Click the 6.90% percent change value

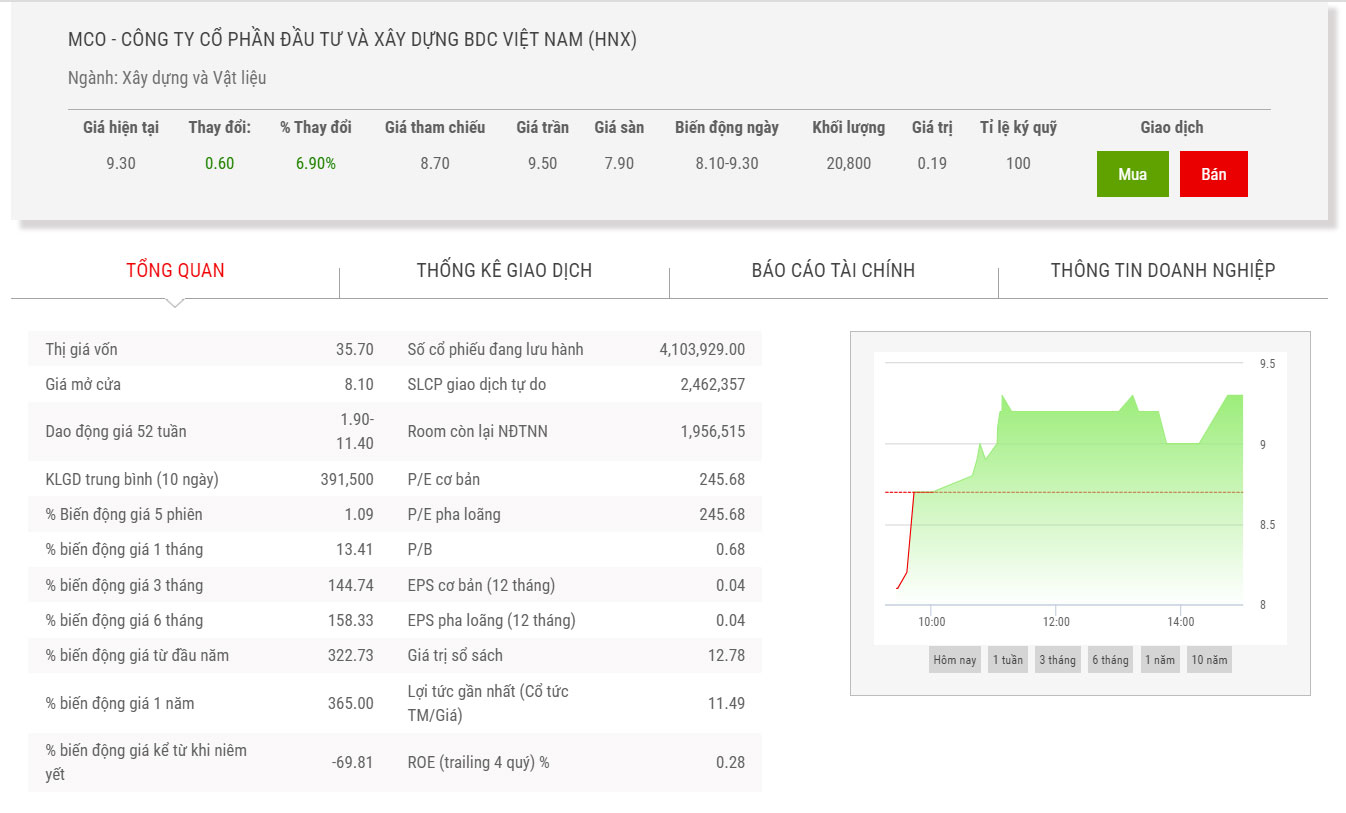tap(315, 163)
